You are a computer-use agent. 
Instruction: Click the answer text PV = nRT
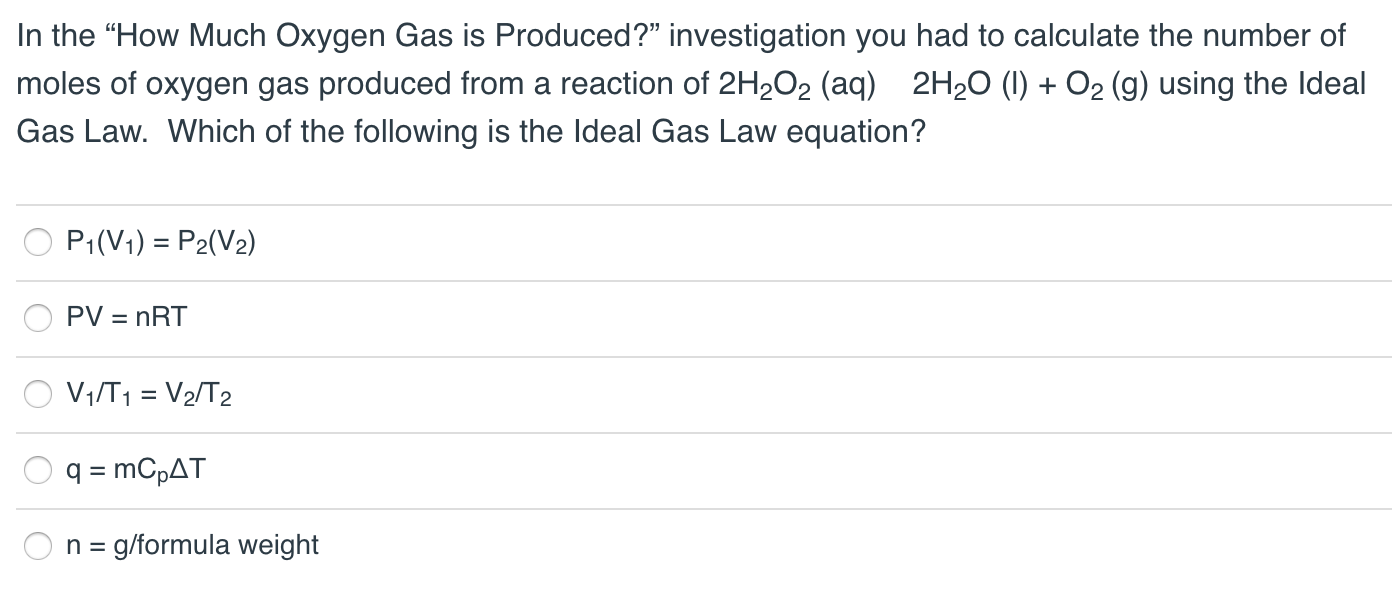(125, 317)
